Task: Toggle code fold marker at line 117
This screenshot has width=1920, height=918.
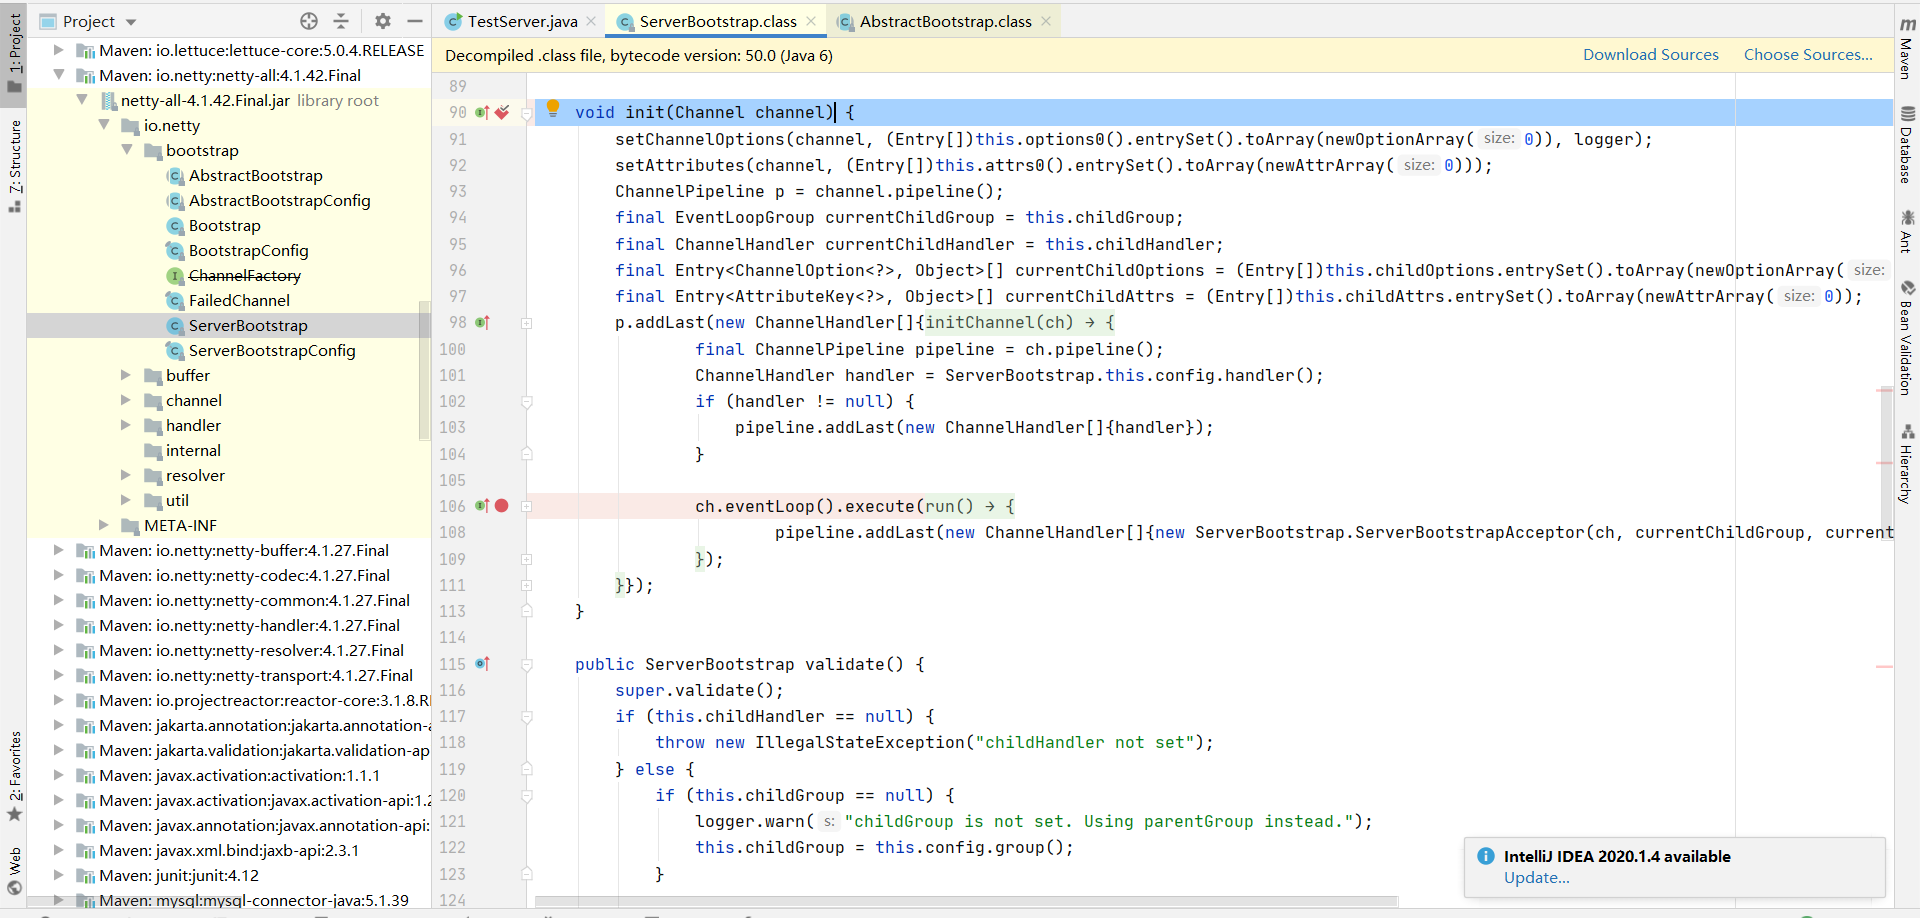Action: (527, 717)
